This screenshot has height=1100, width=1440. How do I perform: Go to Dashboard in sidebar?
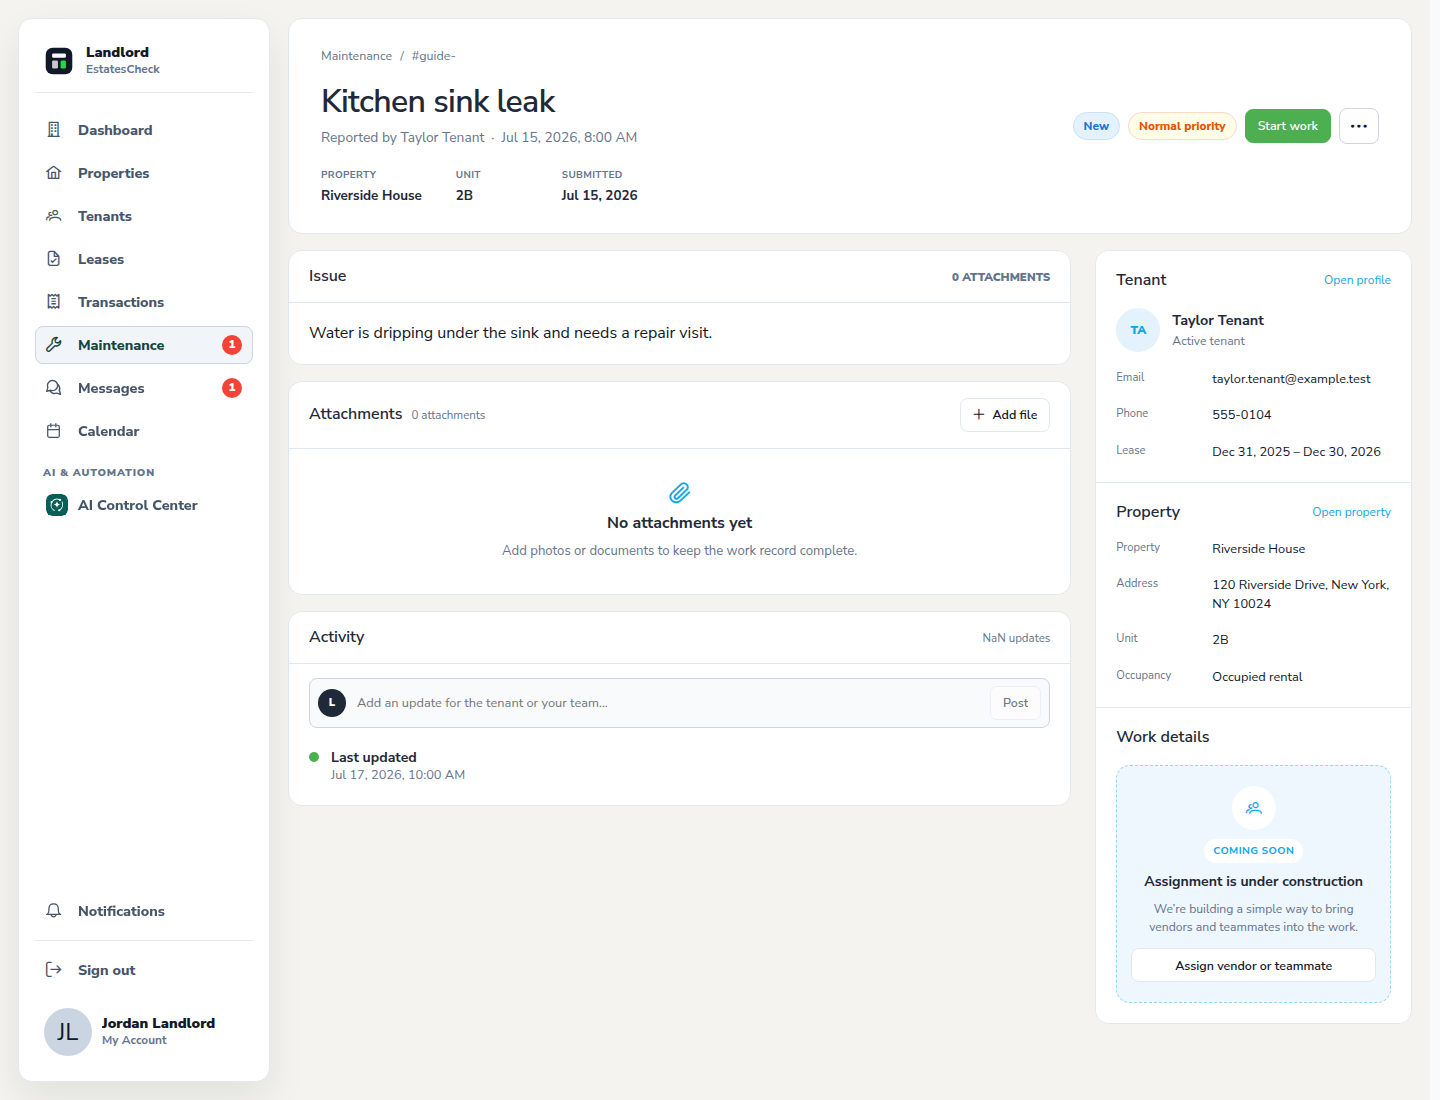tap(144, 130)
